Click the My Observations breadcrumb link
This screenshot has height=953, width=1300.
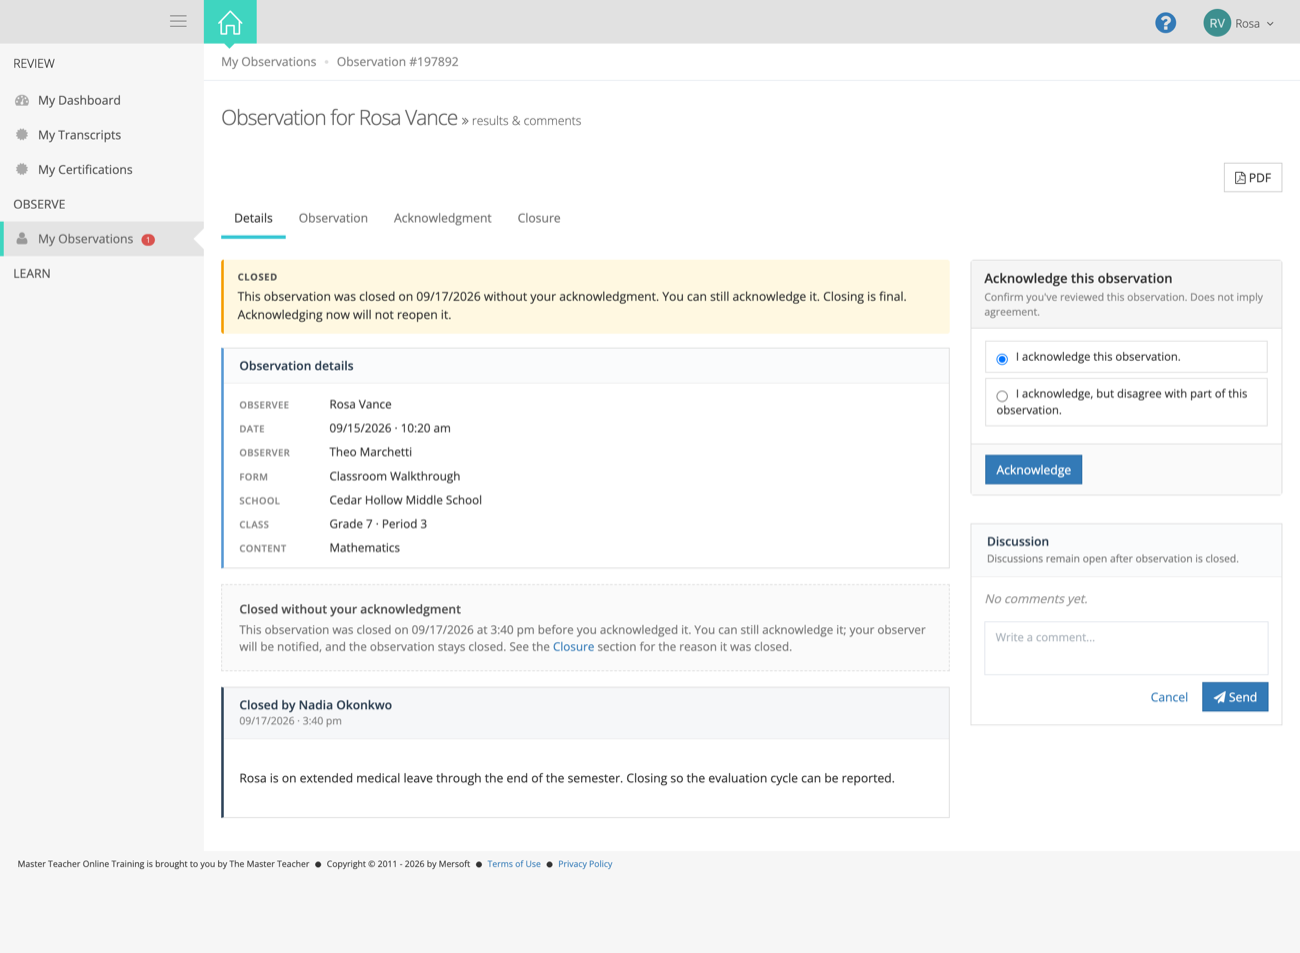coord(268,62)
